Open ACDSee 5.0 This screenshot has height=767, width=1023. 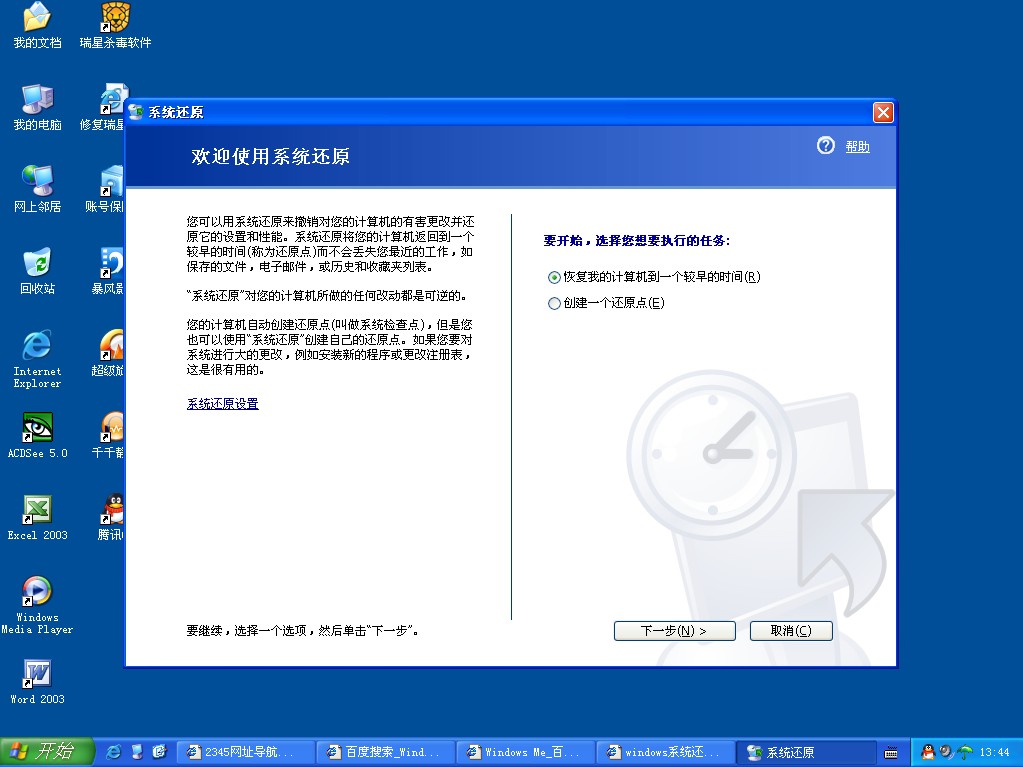pyautogui.click(x=36, y=428)
